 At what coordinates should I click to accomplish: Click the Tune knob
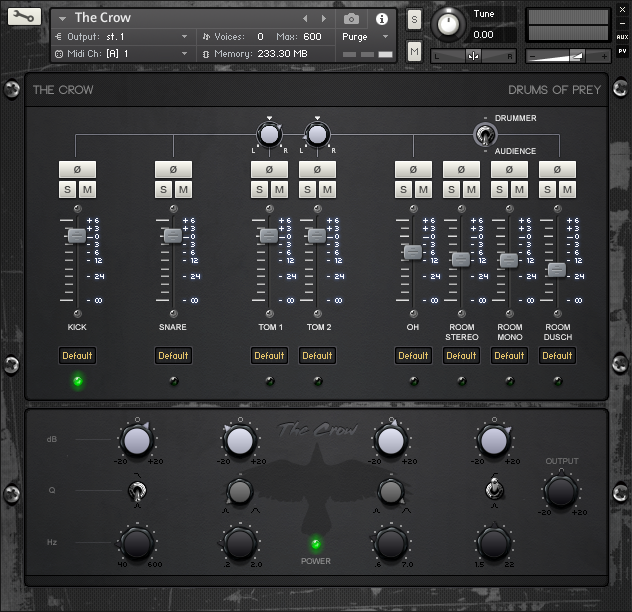tap(450, 24)
